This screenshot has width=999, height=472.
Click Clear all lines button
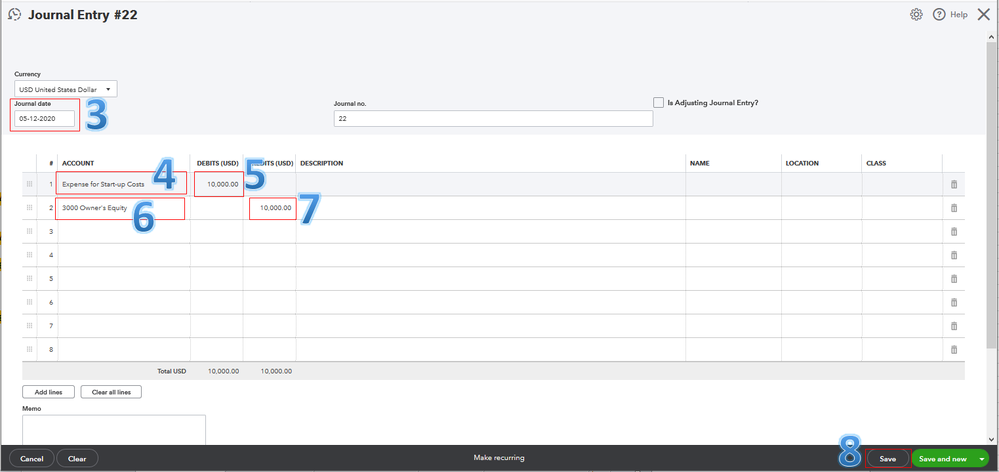coord(111,392)
